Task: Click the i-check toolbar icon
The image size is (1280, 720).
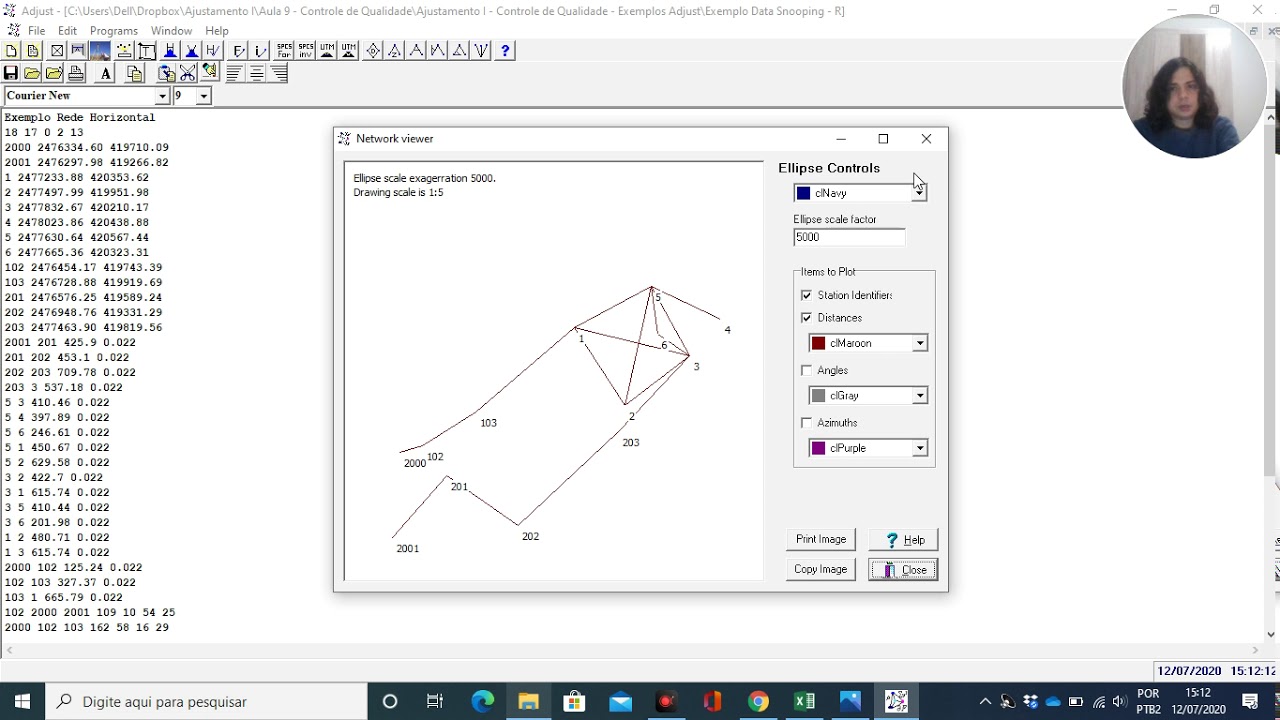Action: [x=260, y=50]
